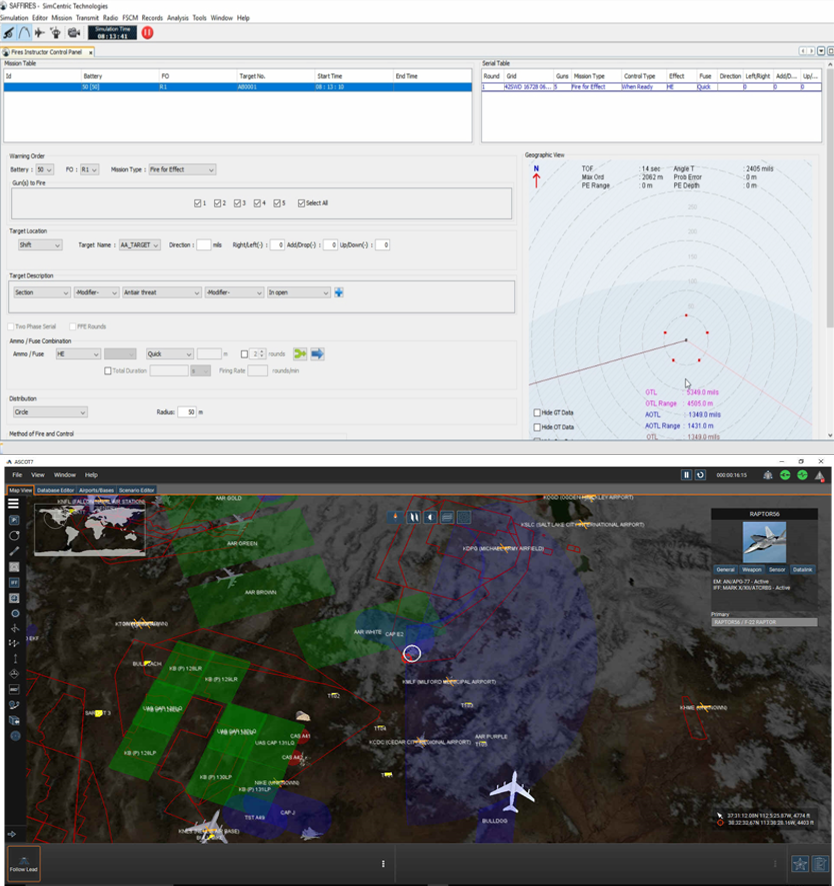Expand the Mission Type Fire for Effect dropdown
Viewport: 834px width, 886px height.
point(182,170)
